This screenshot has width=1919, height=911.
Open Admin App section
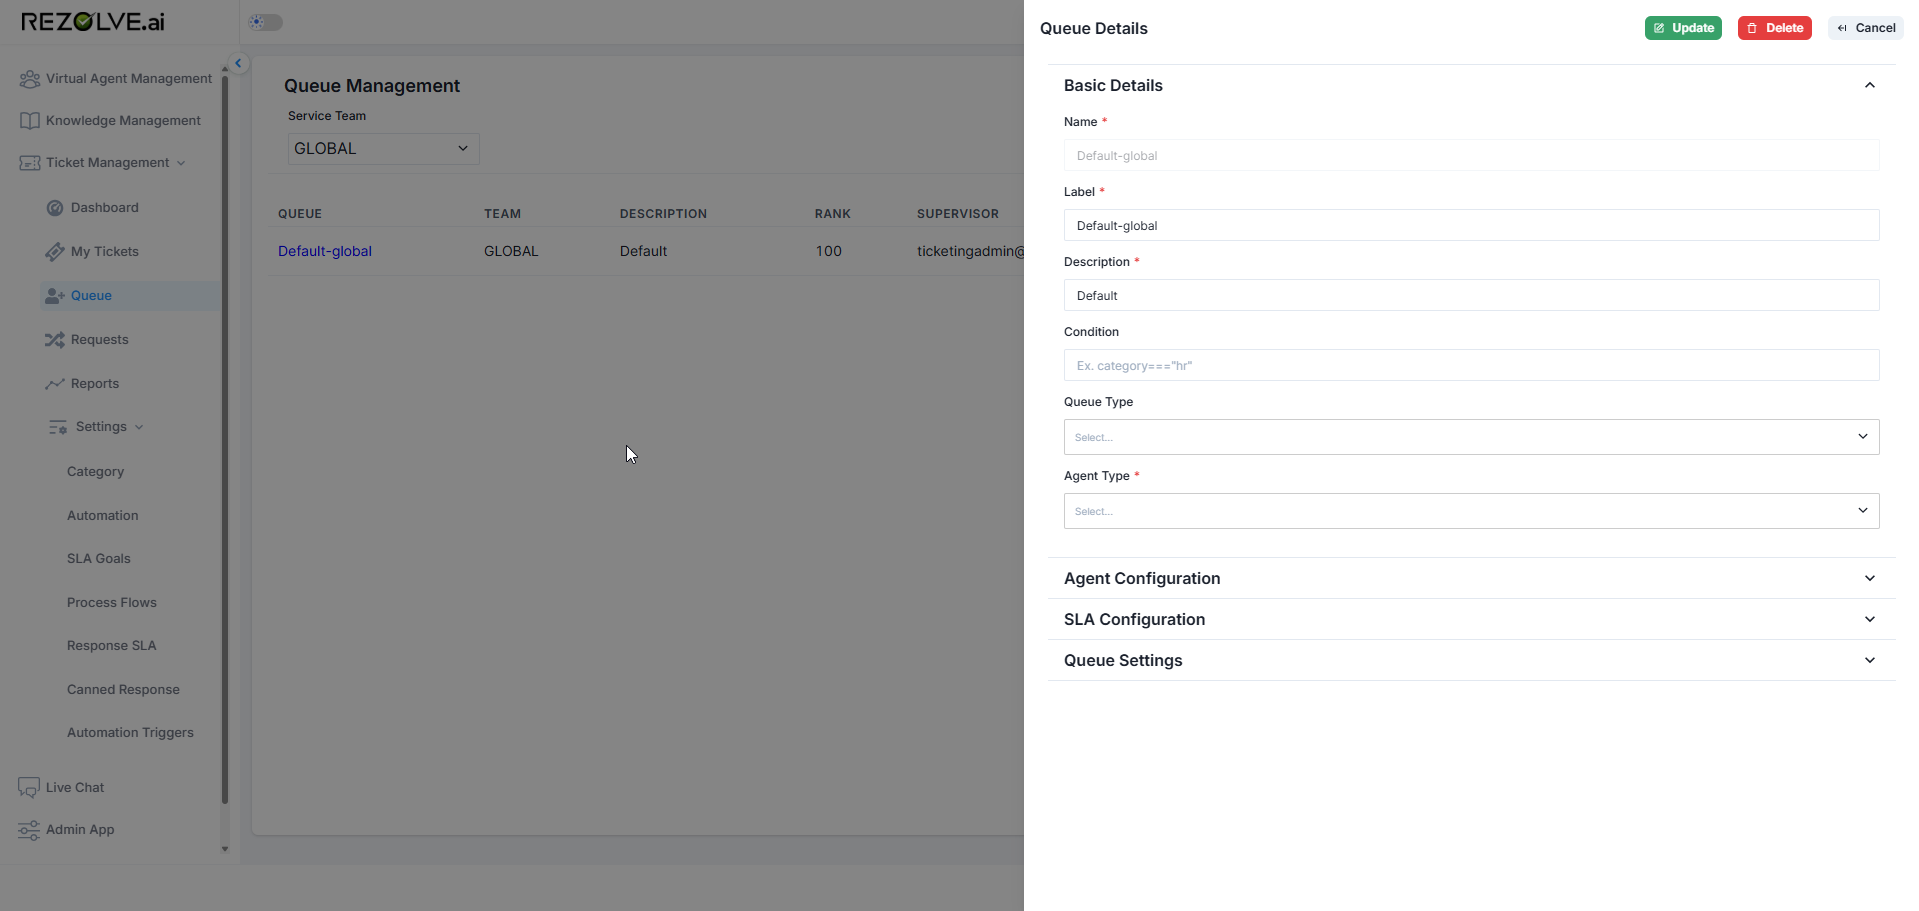click(x=80, y=830)
